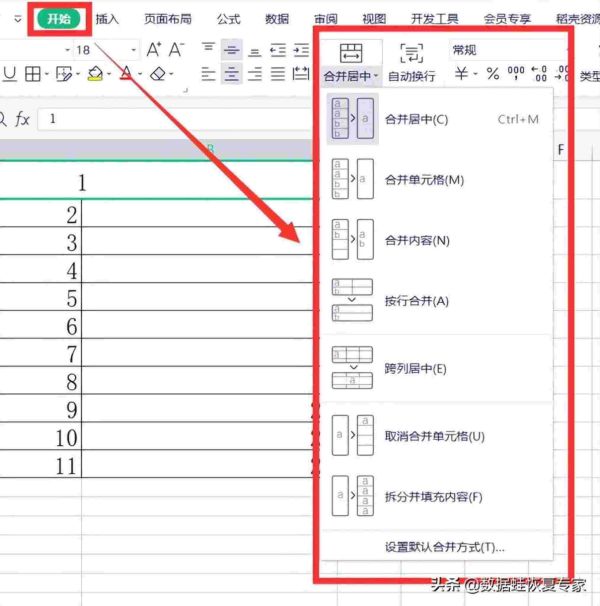The height and width of the screenshot is (606, 600).
Task: Open the 开发工具 tab
Action: coord(435,19)
